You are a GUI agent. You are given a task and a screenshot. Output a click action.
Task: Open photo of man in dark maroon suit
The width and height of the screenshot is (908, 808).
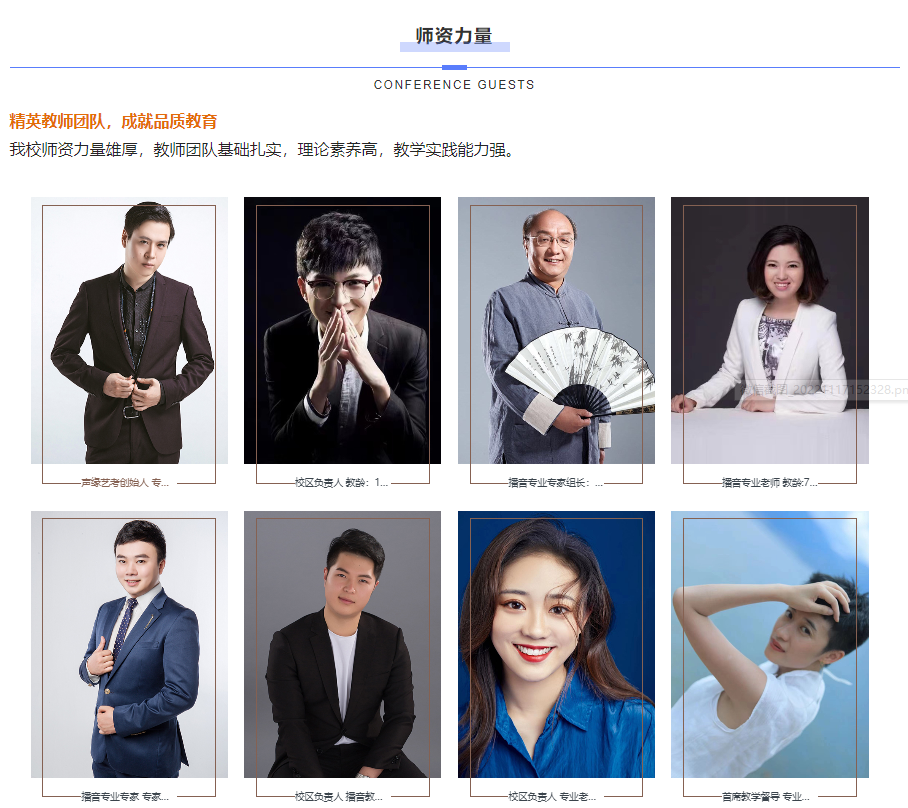(129, 330)
